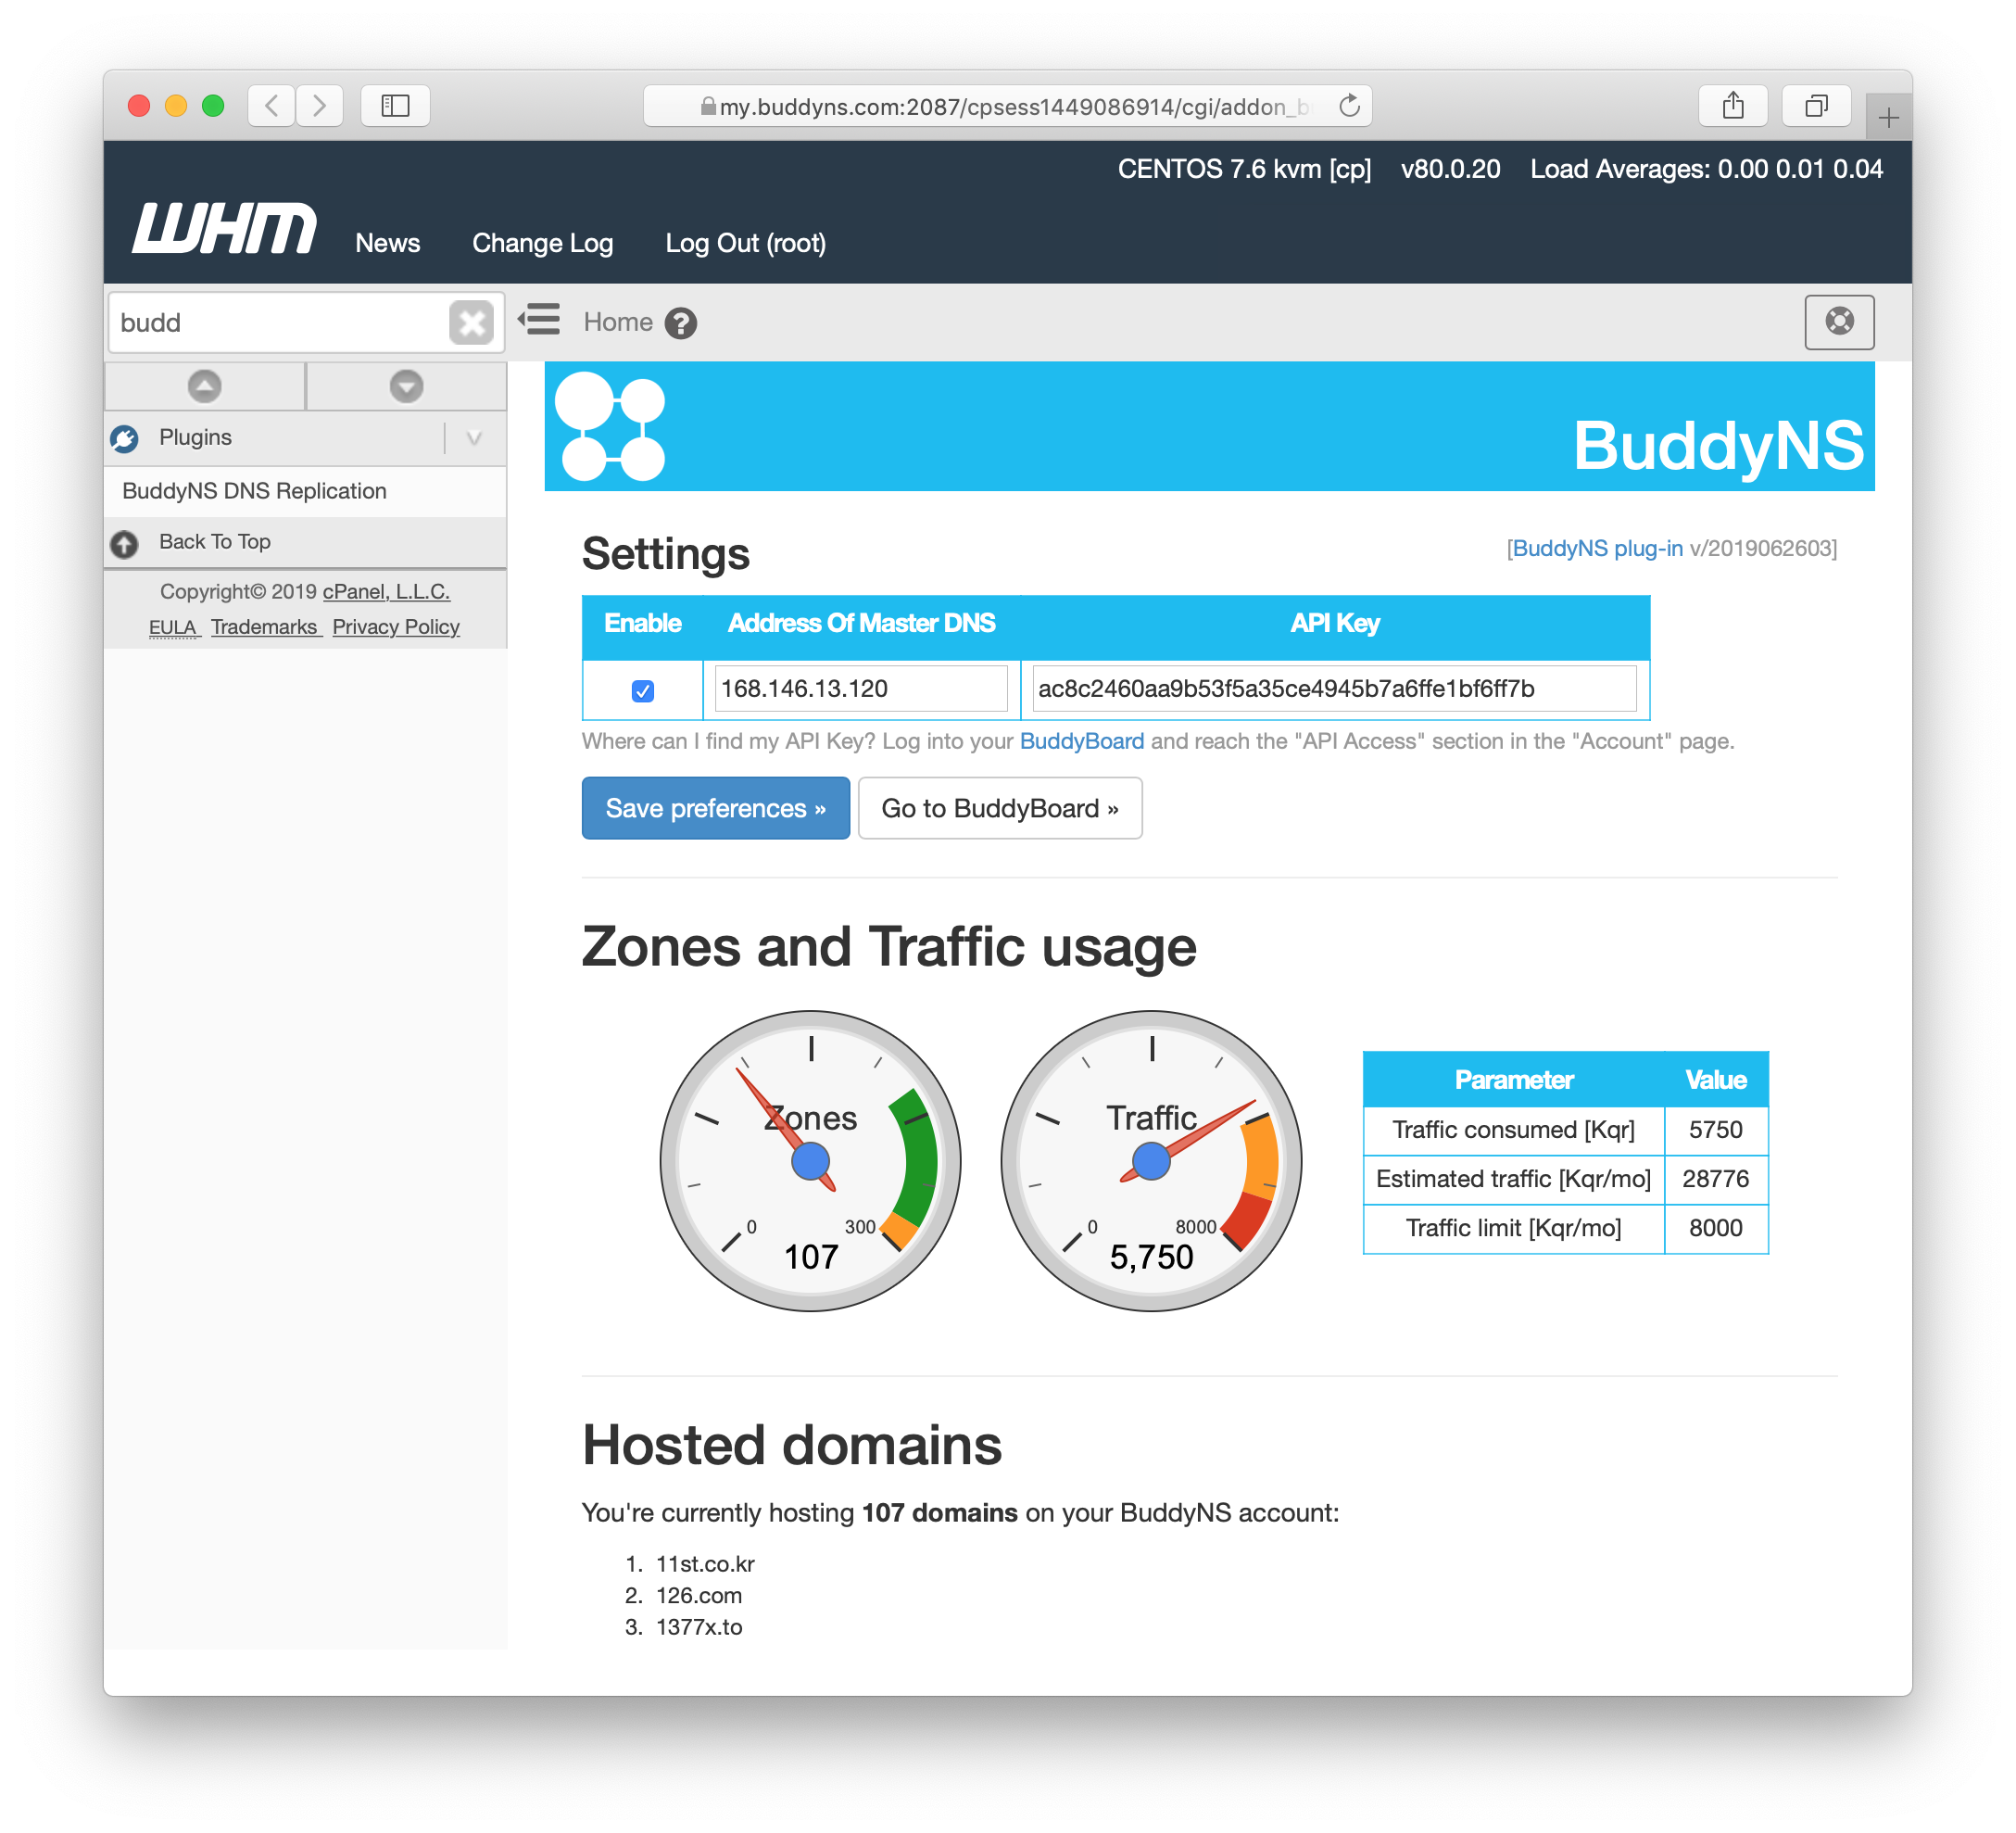Click the Load Averages text
Screen dimensions: 2016x1833
[x=1706, y=169]
